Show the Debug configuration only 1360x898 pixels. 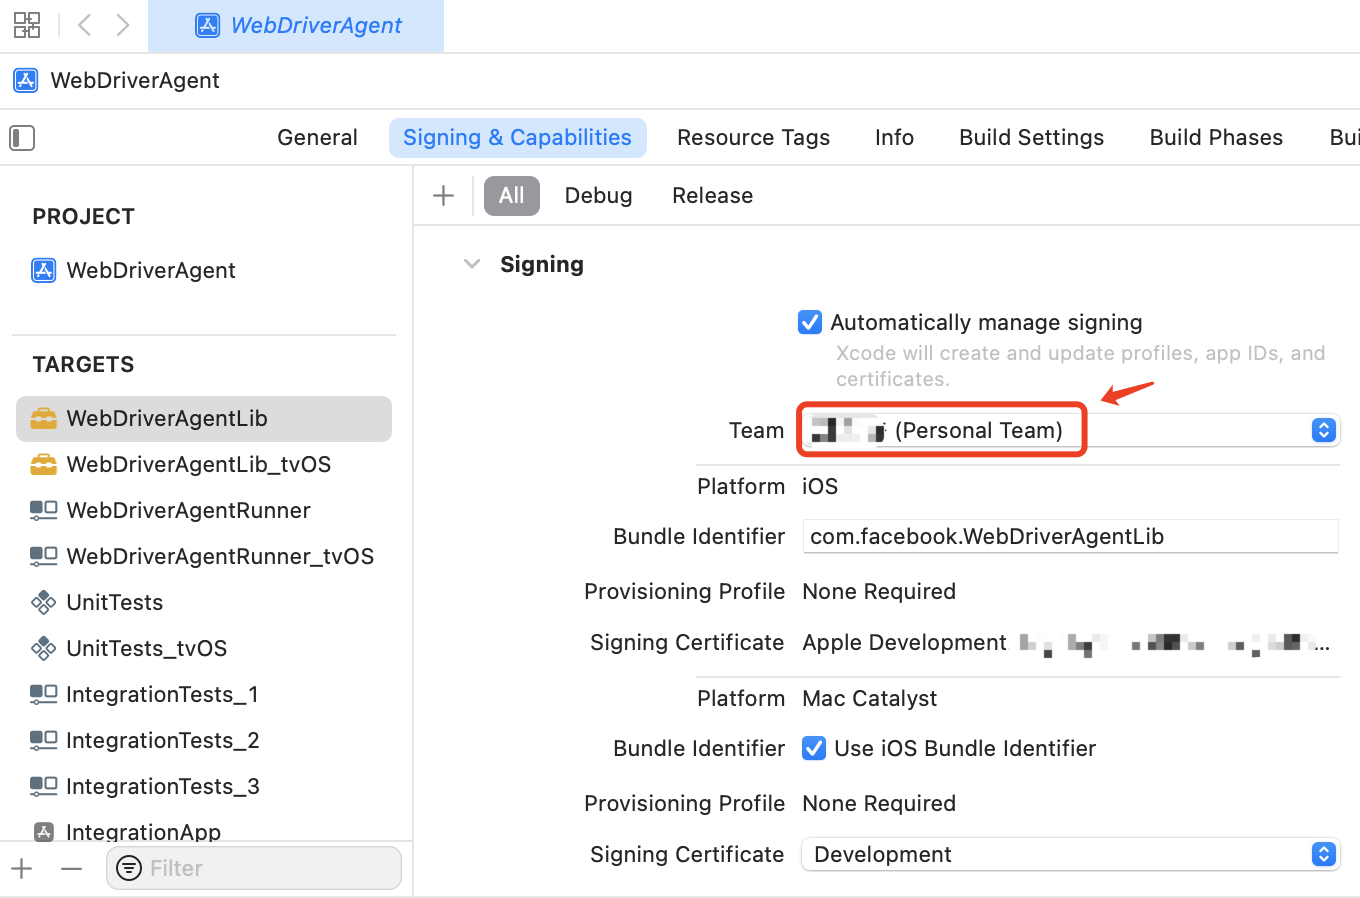pyautogui.click(x=598, y=196)
